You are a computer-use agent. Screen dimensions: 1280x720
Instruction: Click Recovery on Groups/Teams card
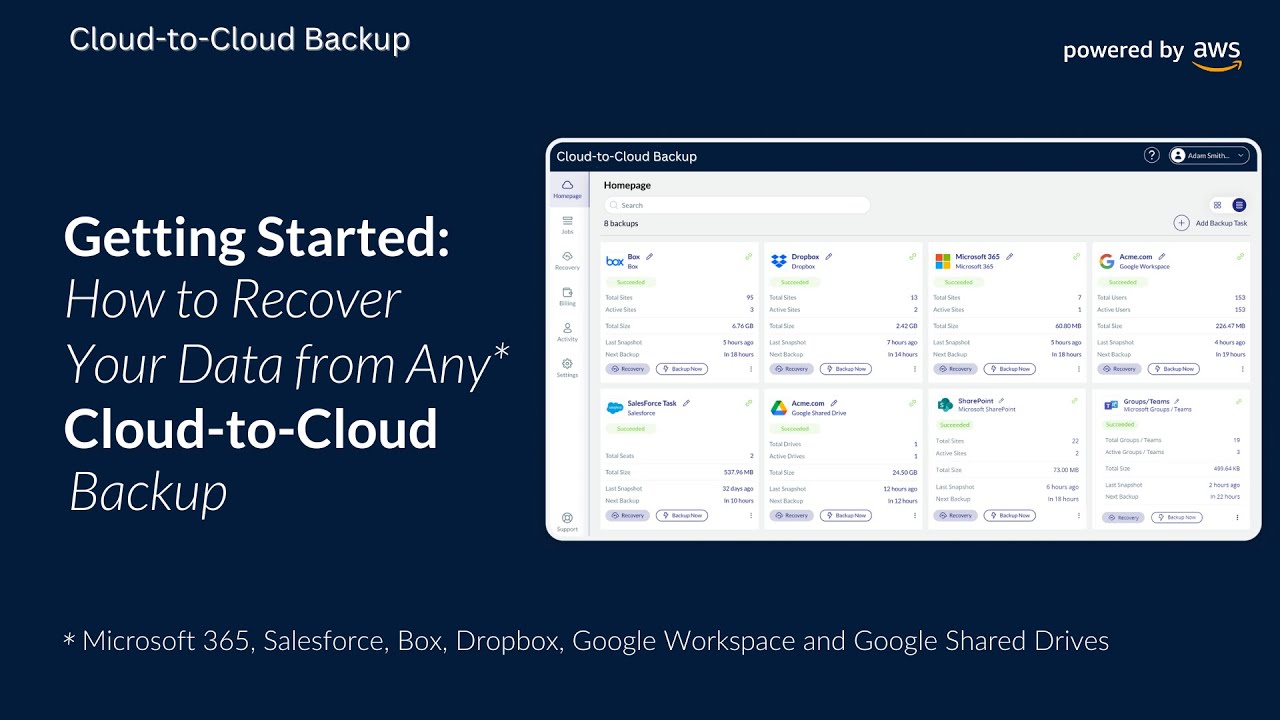point(1123,518)
